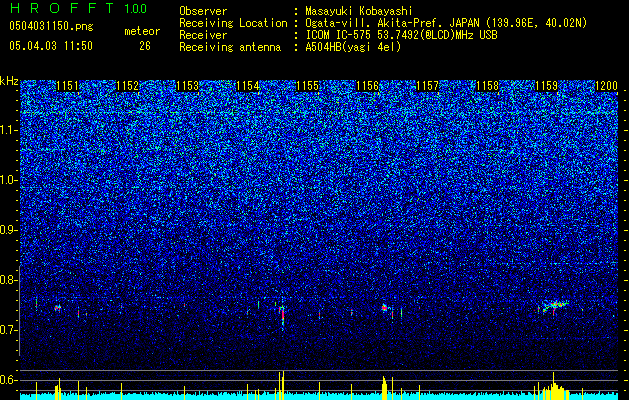Select the Ogata-vill. Akita-Pref. JAPAN location text
This screenshot has width=629, height=400.
[x=446, y=23]
